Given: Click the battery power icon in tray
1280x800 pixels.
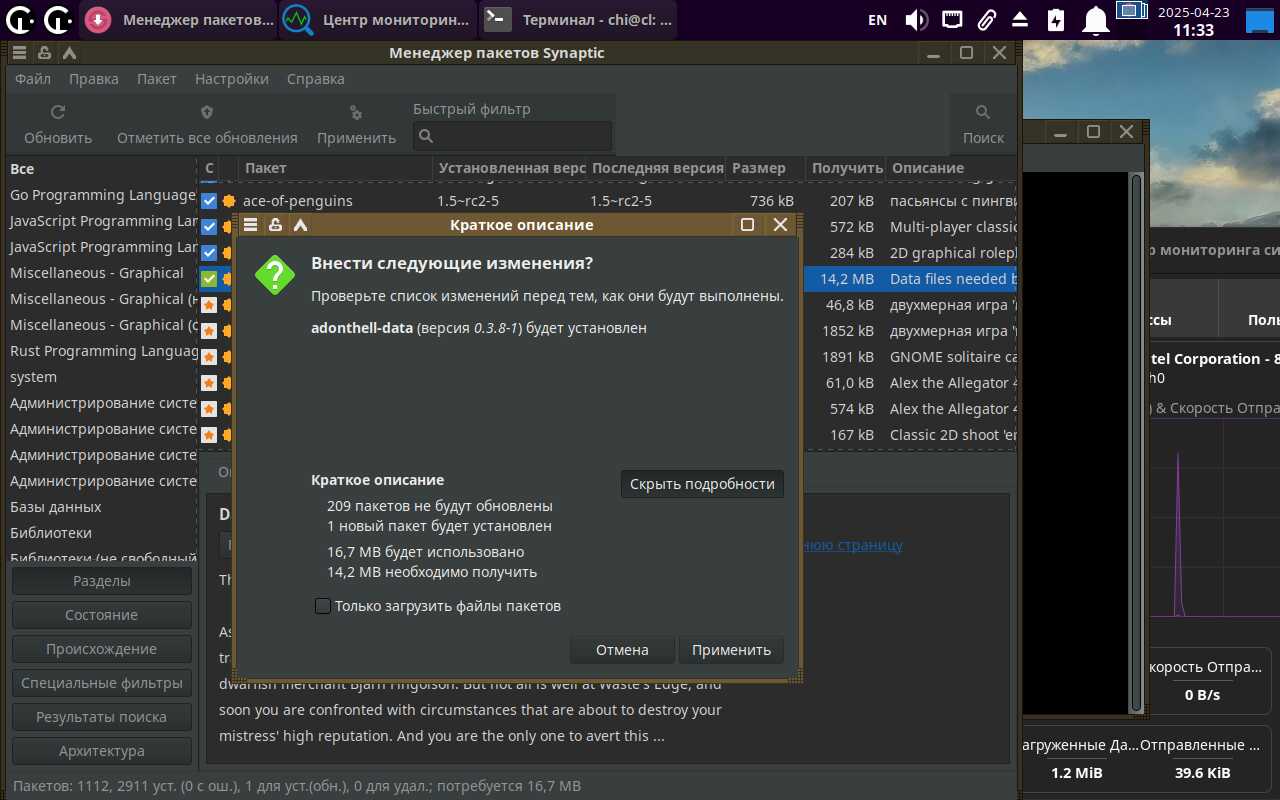Looking at the screenshot, I should click(x=1056, y=20).
